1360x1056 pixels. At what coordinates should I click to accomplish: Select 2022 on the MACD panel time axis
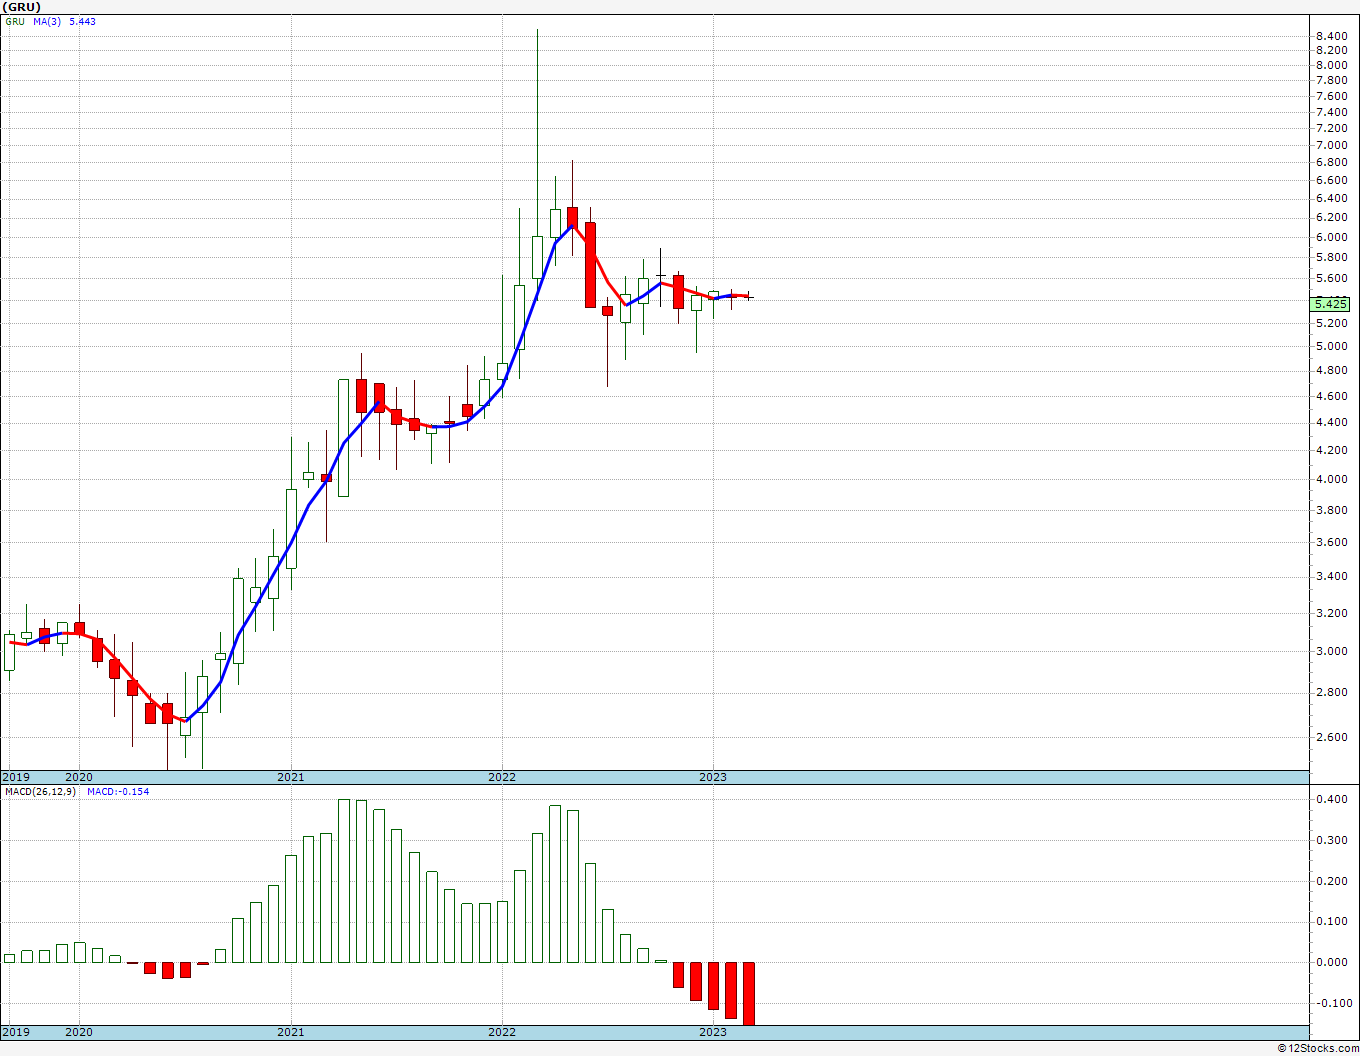pos(501,1032)
